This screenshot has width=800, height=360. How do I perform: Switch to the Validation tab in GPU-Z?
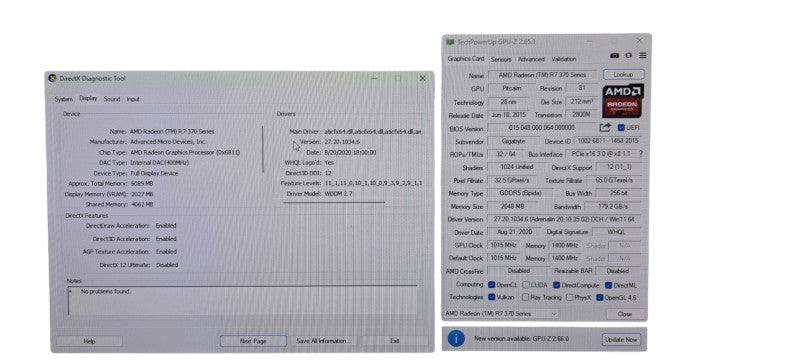(564, 59)
